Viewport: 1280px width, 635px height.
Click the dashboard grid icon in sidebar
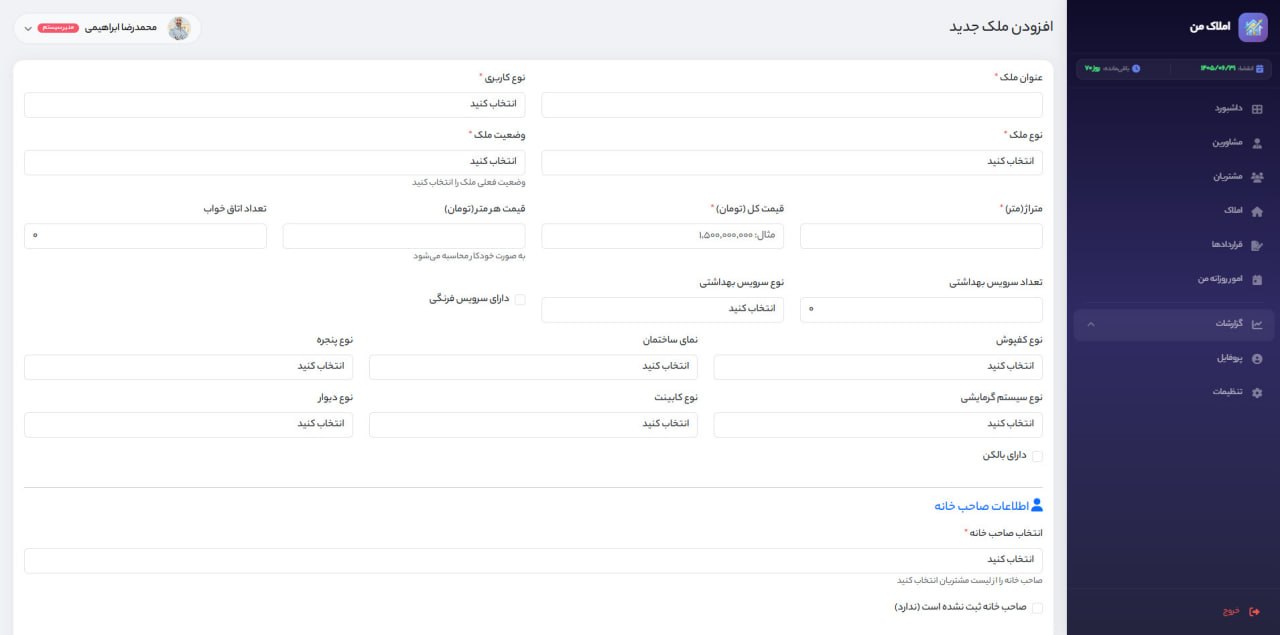coord(1257,109)
